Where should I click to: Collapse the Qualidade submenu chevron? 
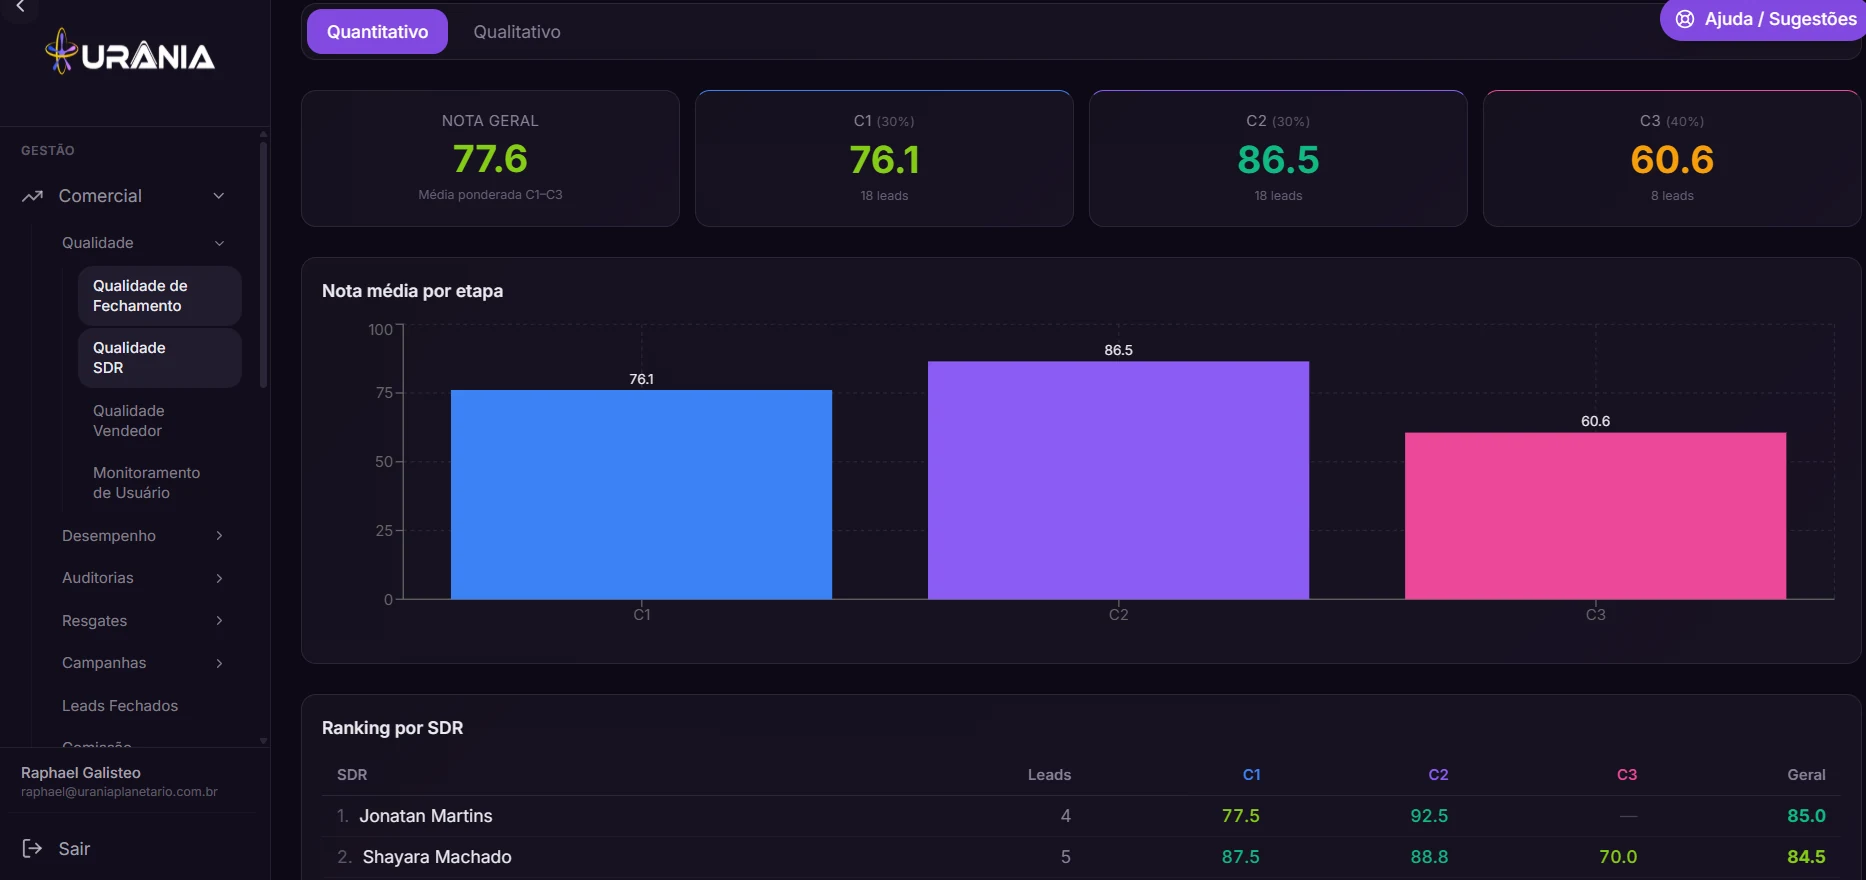tap(219, 243)
